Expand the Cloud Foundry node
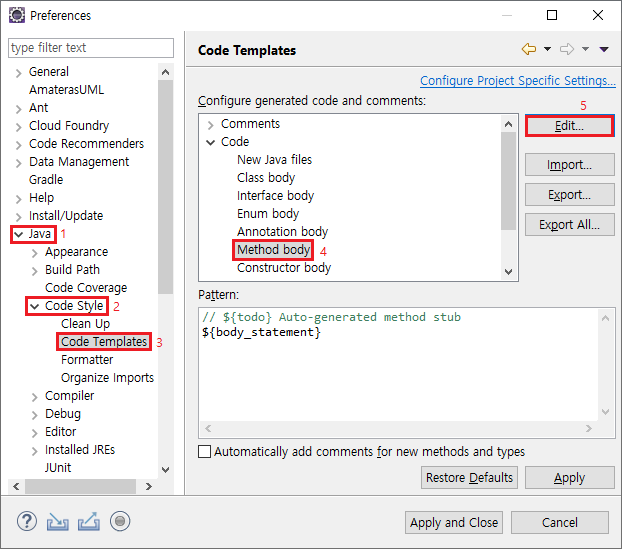The width and height of the screenshot is (622, 549). (x=18, y=127)
